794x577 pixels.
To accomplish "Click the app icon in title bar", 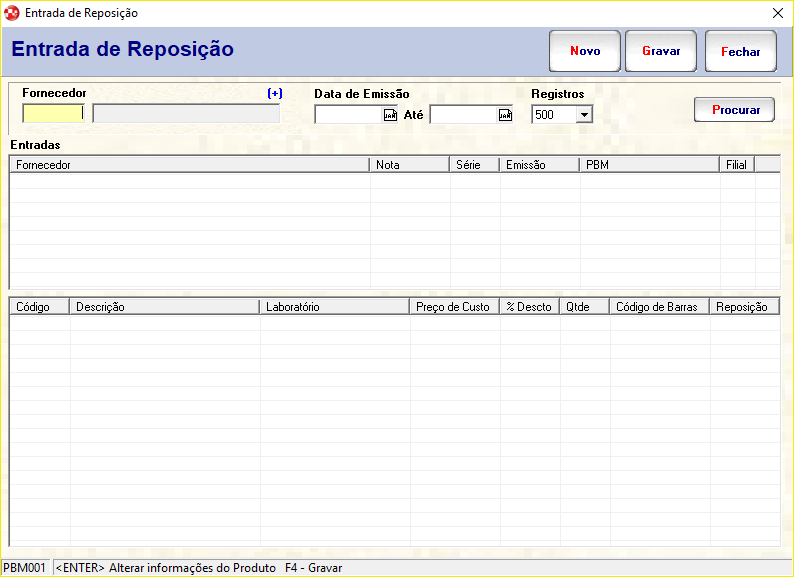I will 11,13.
